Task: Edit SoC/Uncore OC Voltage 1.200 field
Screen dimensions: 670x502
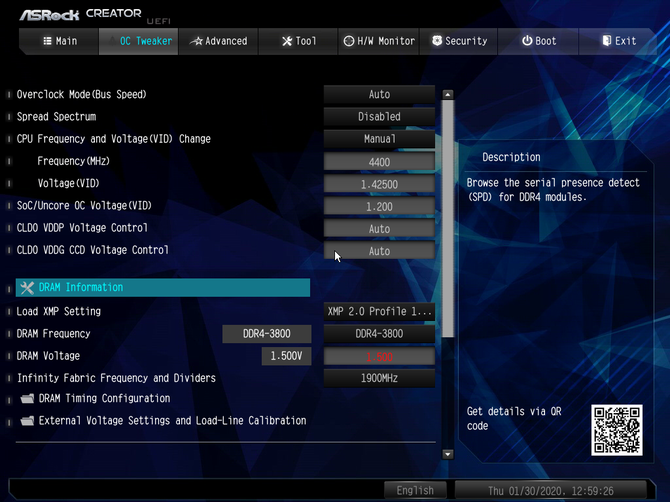Action: (x=379, y=206)
